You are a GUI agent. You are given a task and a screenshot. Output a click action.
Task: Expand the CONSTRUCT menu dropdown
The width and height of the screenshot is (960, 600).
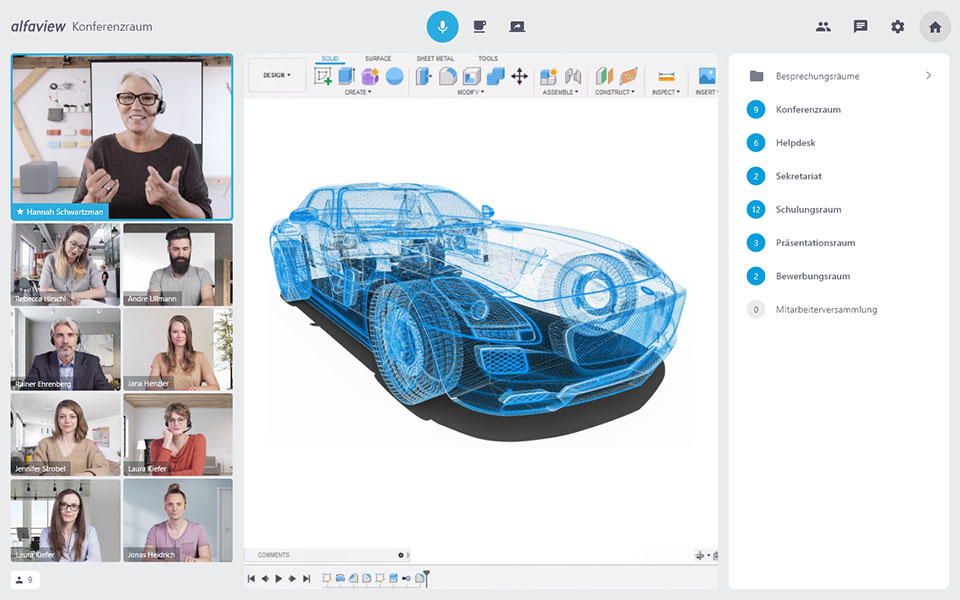click(x=615, y=92)
